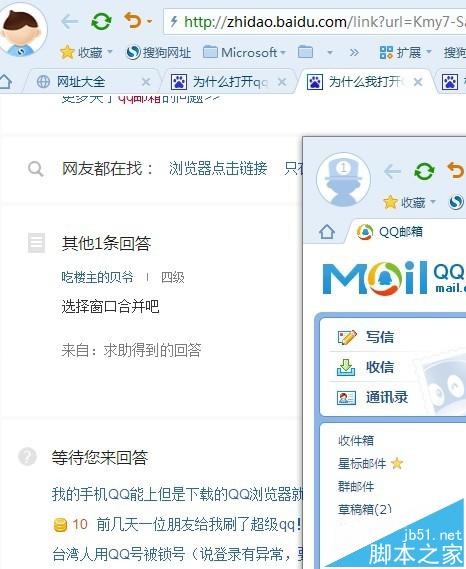Click the green refresh icon in main browser
This screenshot has width=466, height=569.
click(x=101, y=21)
